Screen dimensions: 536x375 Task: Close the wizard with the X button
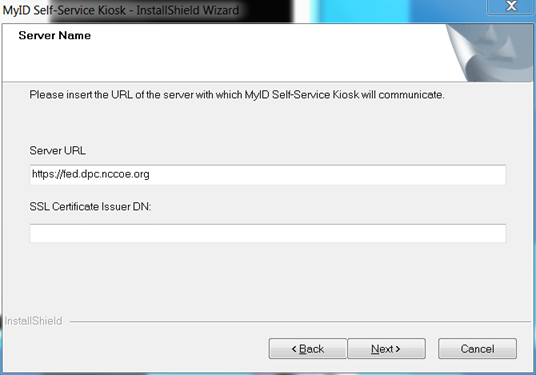(x=511, y=6)
